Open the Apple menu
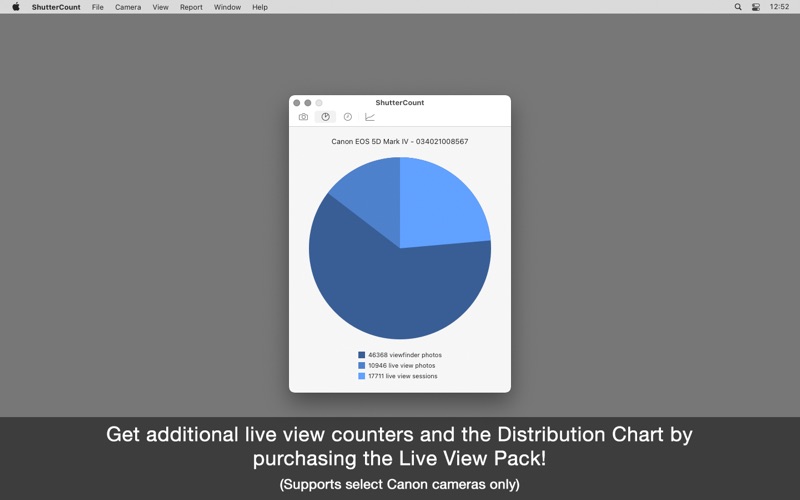 pos(16,7)
